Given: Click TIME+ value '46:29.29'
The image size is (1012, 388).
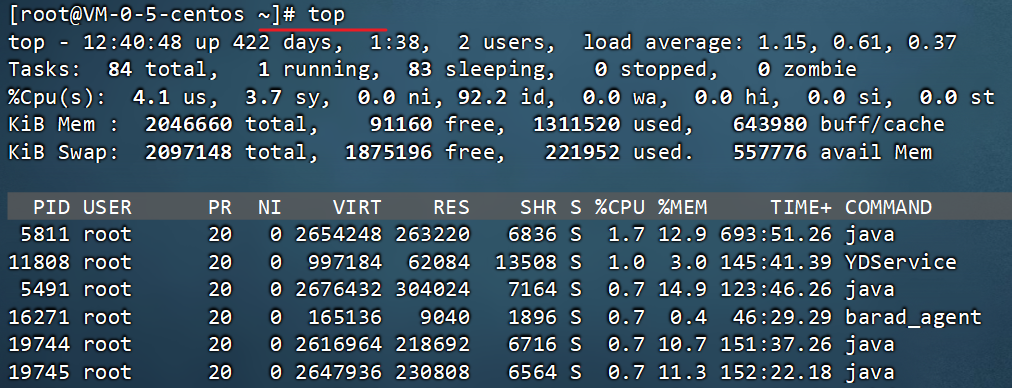Looking at the screenshot, I should click(782, 317).
